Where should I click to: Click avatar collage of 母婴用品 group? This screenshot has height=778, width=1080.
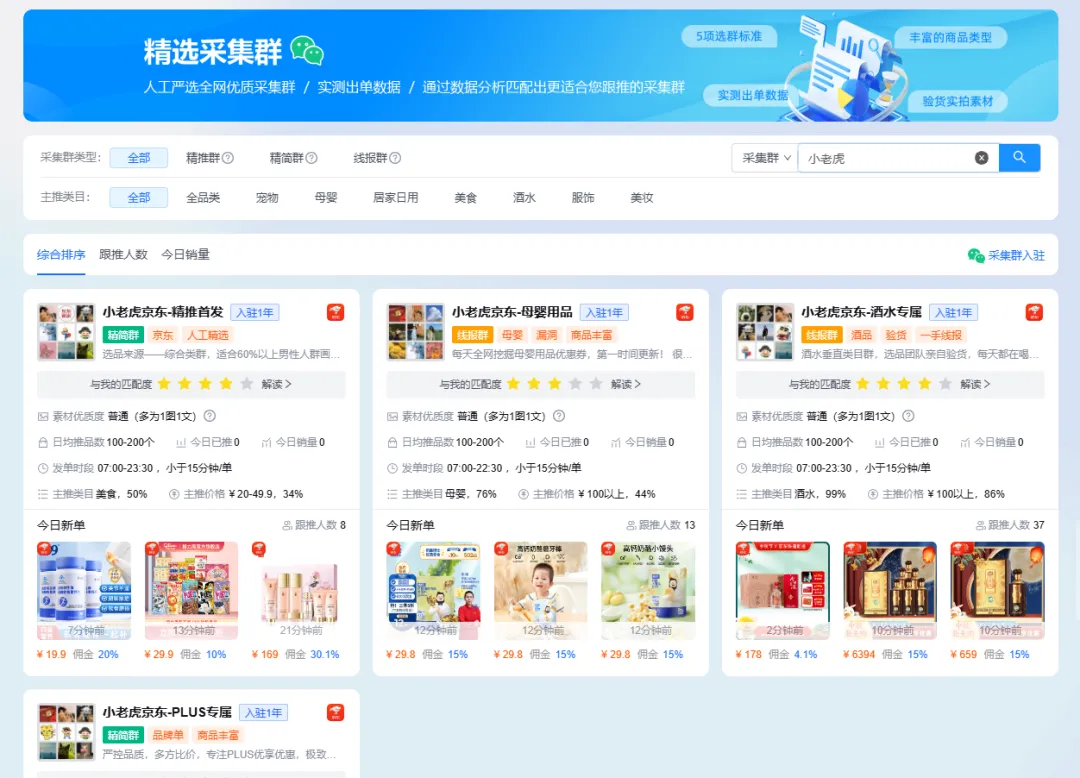[415, 332]
